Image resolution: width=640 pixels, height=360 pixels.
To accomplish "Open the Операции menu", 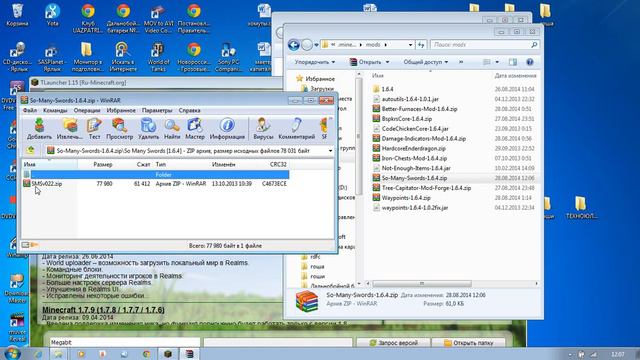I will click(87, 110).
